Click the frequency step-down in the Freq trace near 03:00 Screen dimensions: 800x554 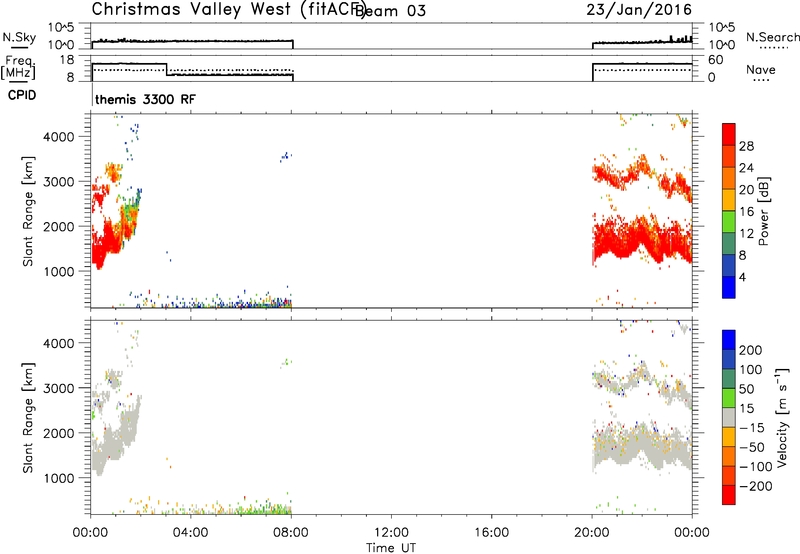[x=167, y=70]
